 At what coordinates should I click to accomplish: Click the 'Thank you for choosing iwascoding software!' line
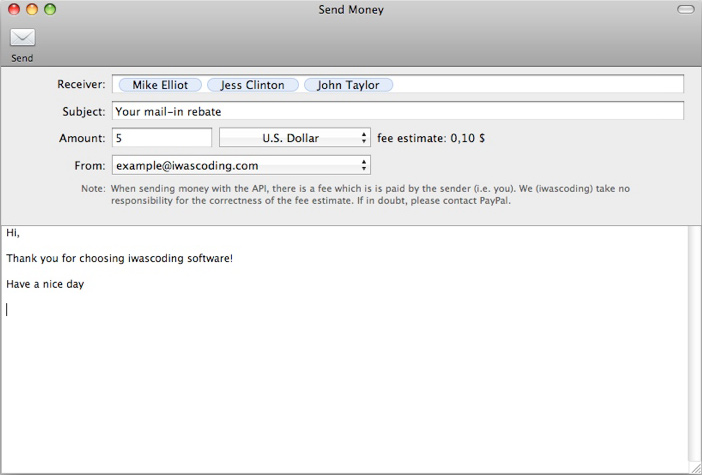point(120,258)
